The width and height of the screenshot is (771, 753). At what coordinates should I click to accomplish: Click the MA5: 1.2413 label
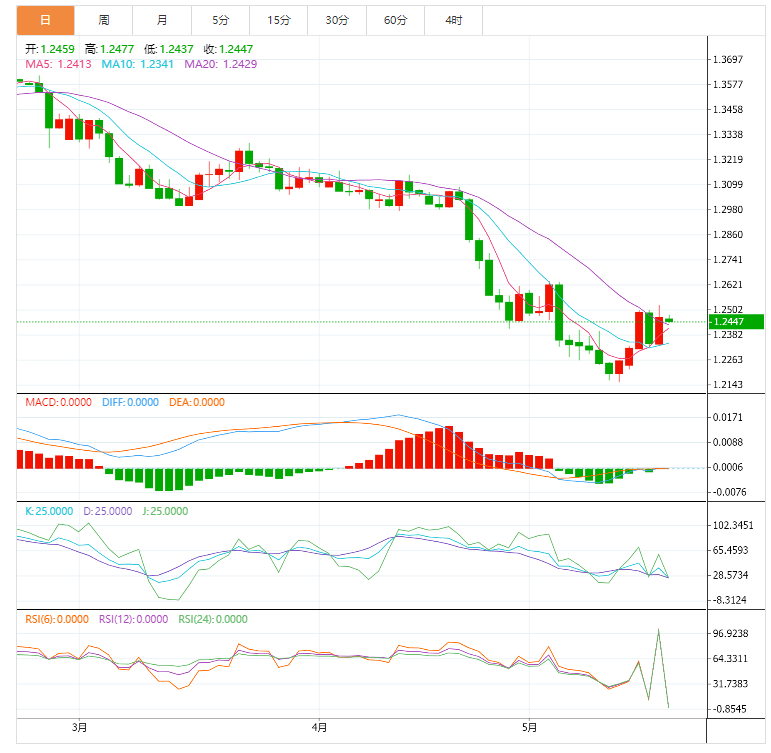[58, 64]
